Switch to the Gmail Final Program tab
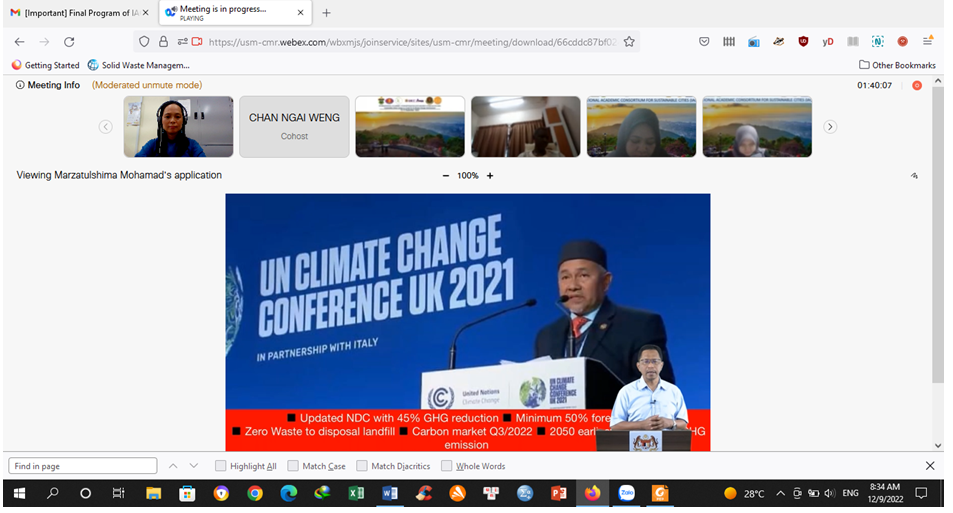 coord(75,13)
